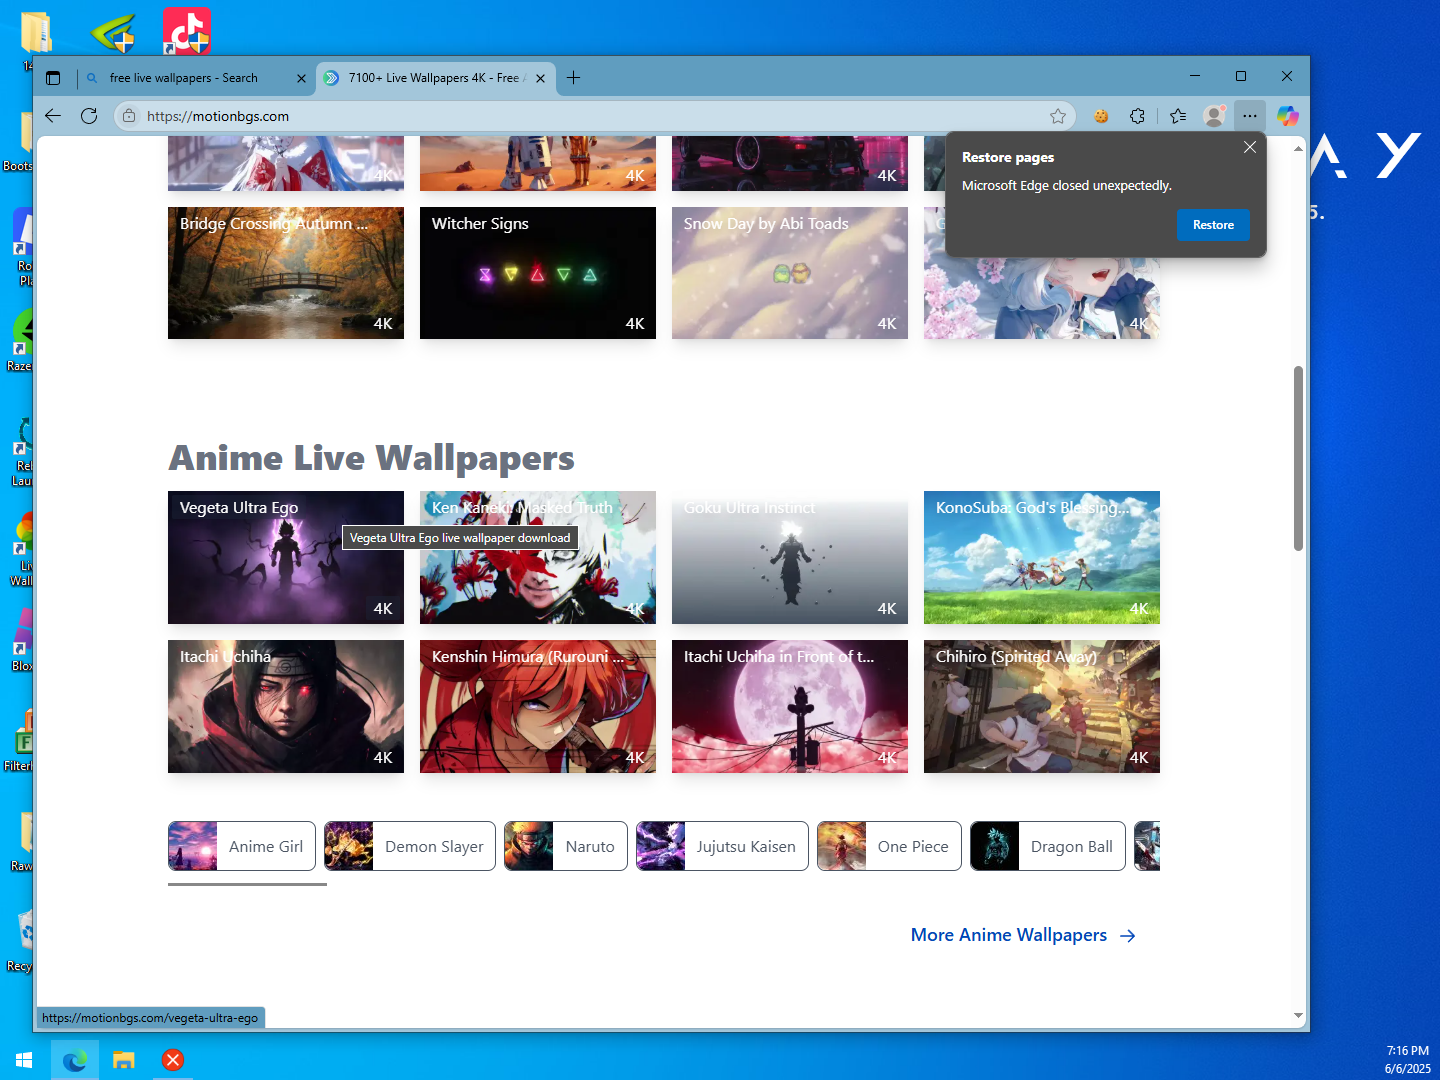Click the page vertical scrollbar thumb
Image resolution: width=1440 pixels, height=1080 pixels.
click(x=1298, y=458)
